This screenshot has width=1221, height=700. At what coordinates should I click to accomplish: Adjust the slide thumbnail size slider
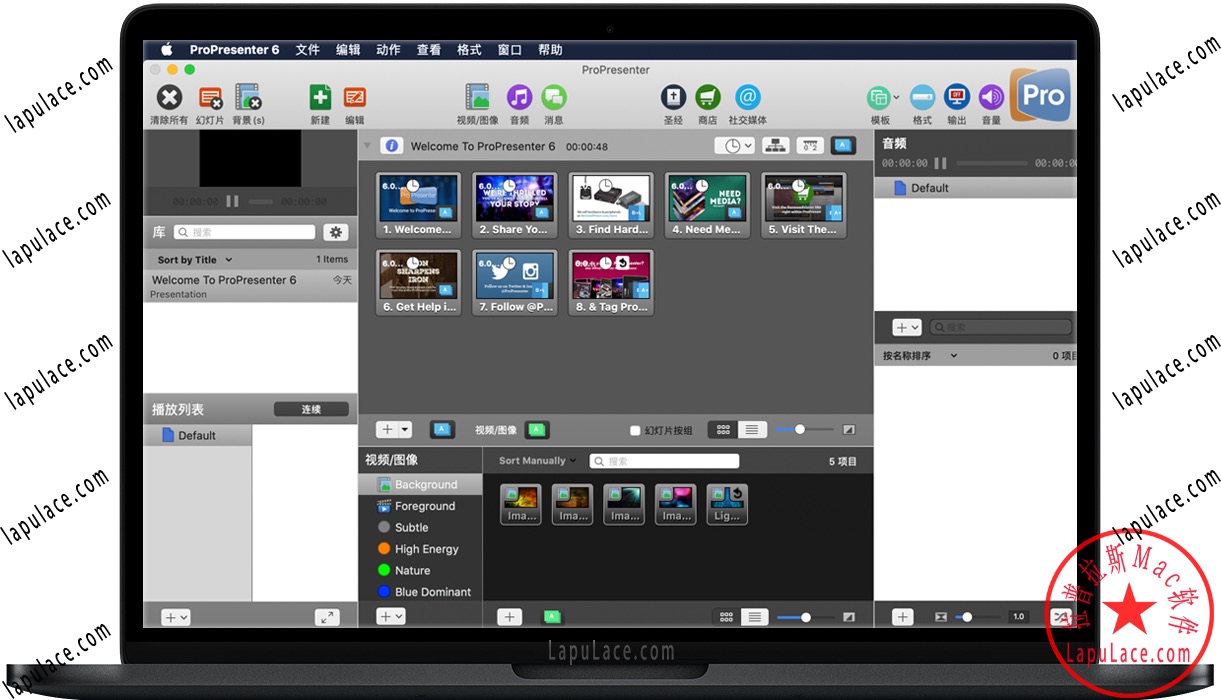pos(799,430)
